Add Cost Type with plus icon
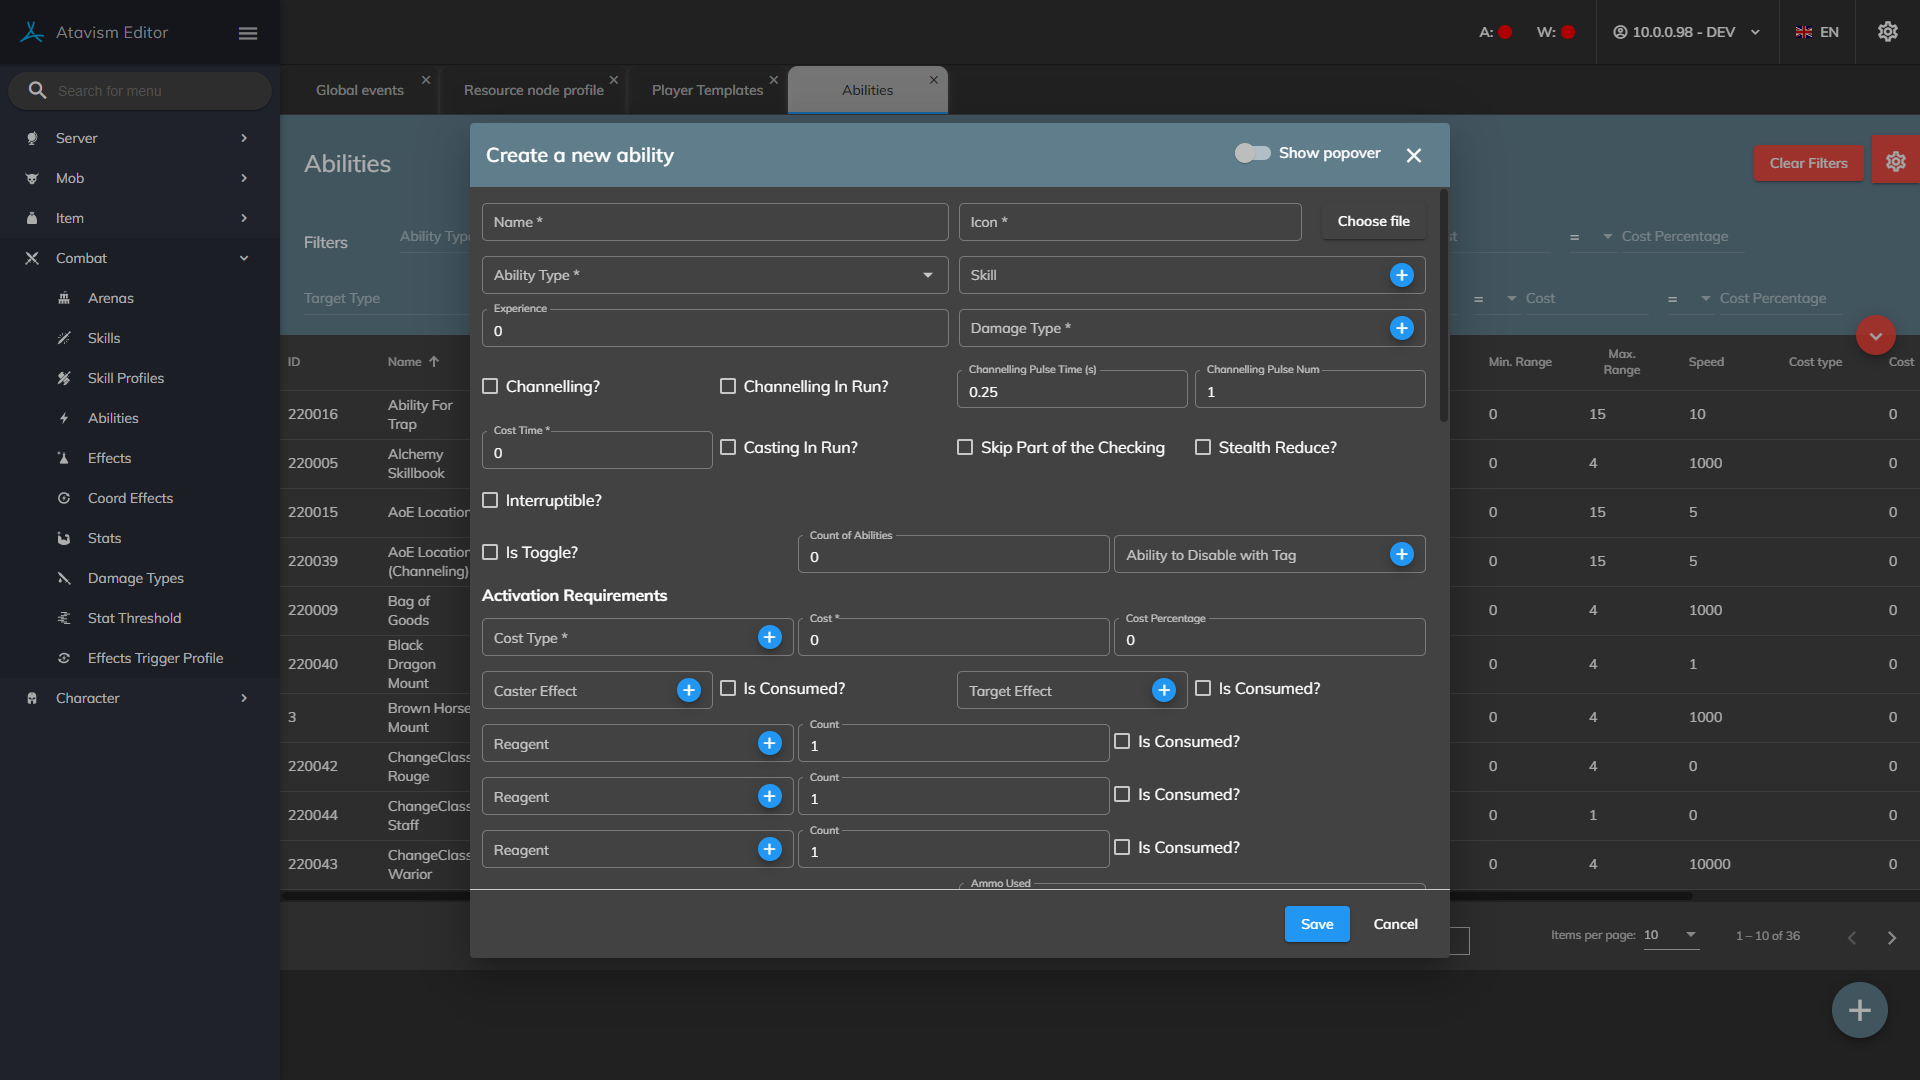Screen dimensions: 1920x1080 click(769, 638)
